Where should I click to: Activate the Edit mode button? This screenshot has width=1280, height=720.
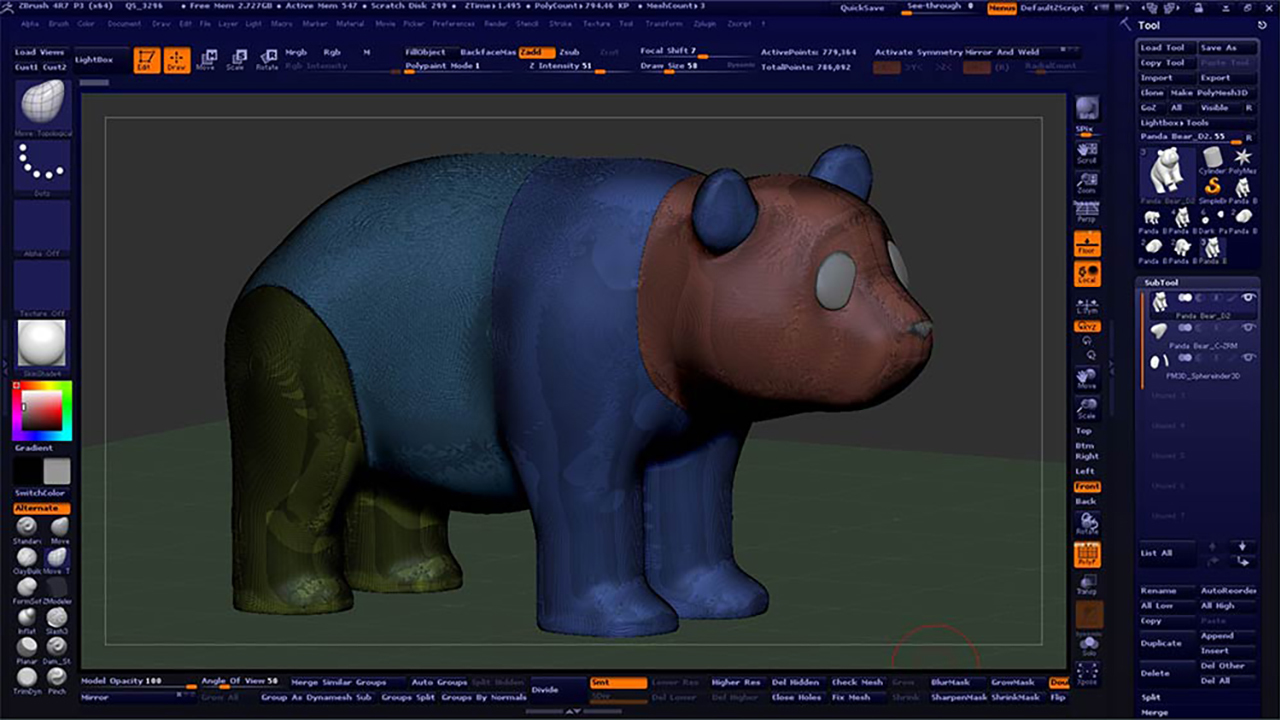pos(147,61)
